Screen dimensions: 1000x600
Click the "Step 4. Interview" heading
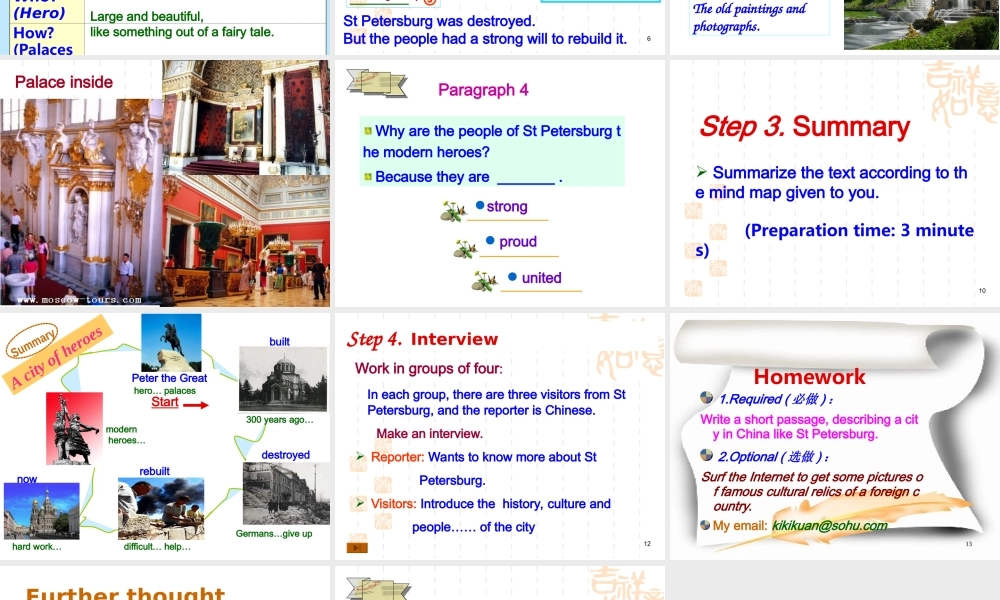point(422,339)
